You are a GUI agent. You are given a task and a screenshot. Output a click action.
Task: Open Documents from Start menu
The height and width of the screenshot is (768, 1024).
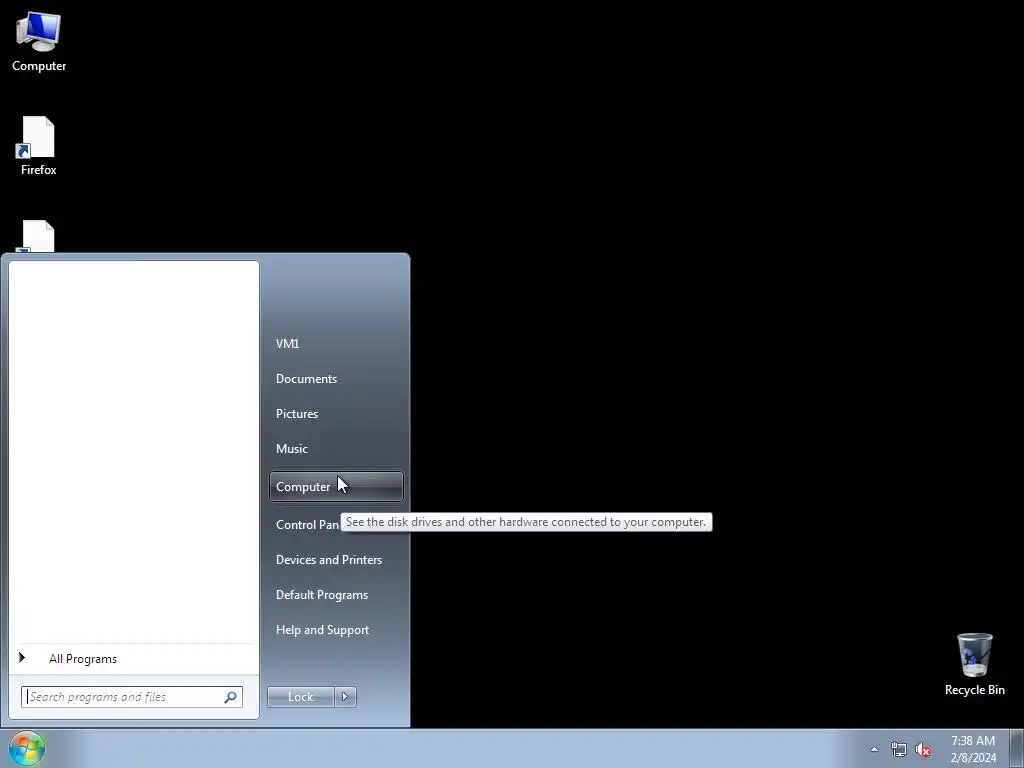(336, 379)
